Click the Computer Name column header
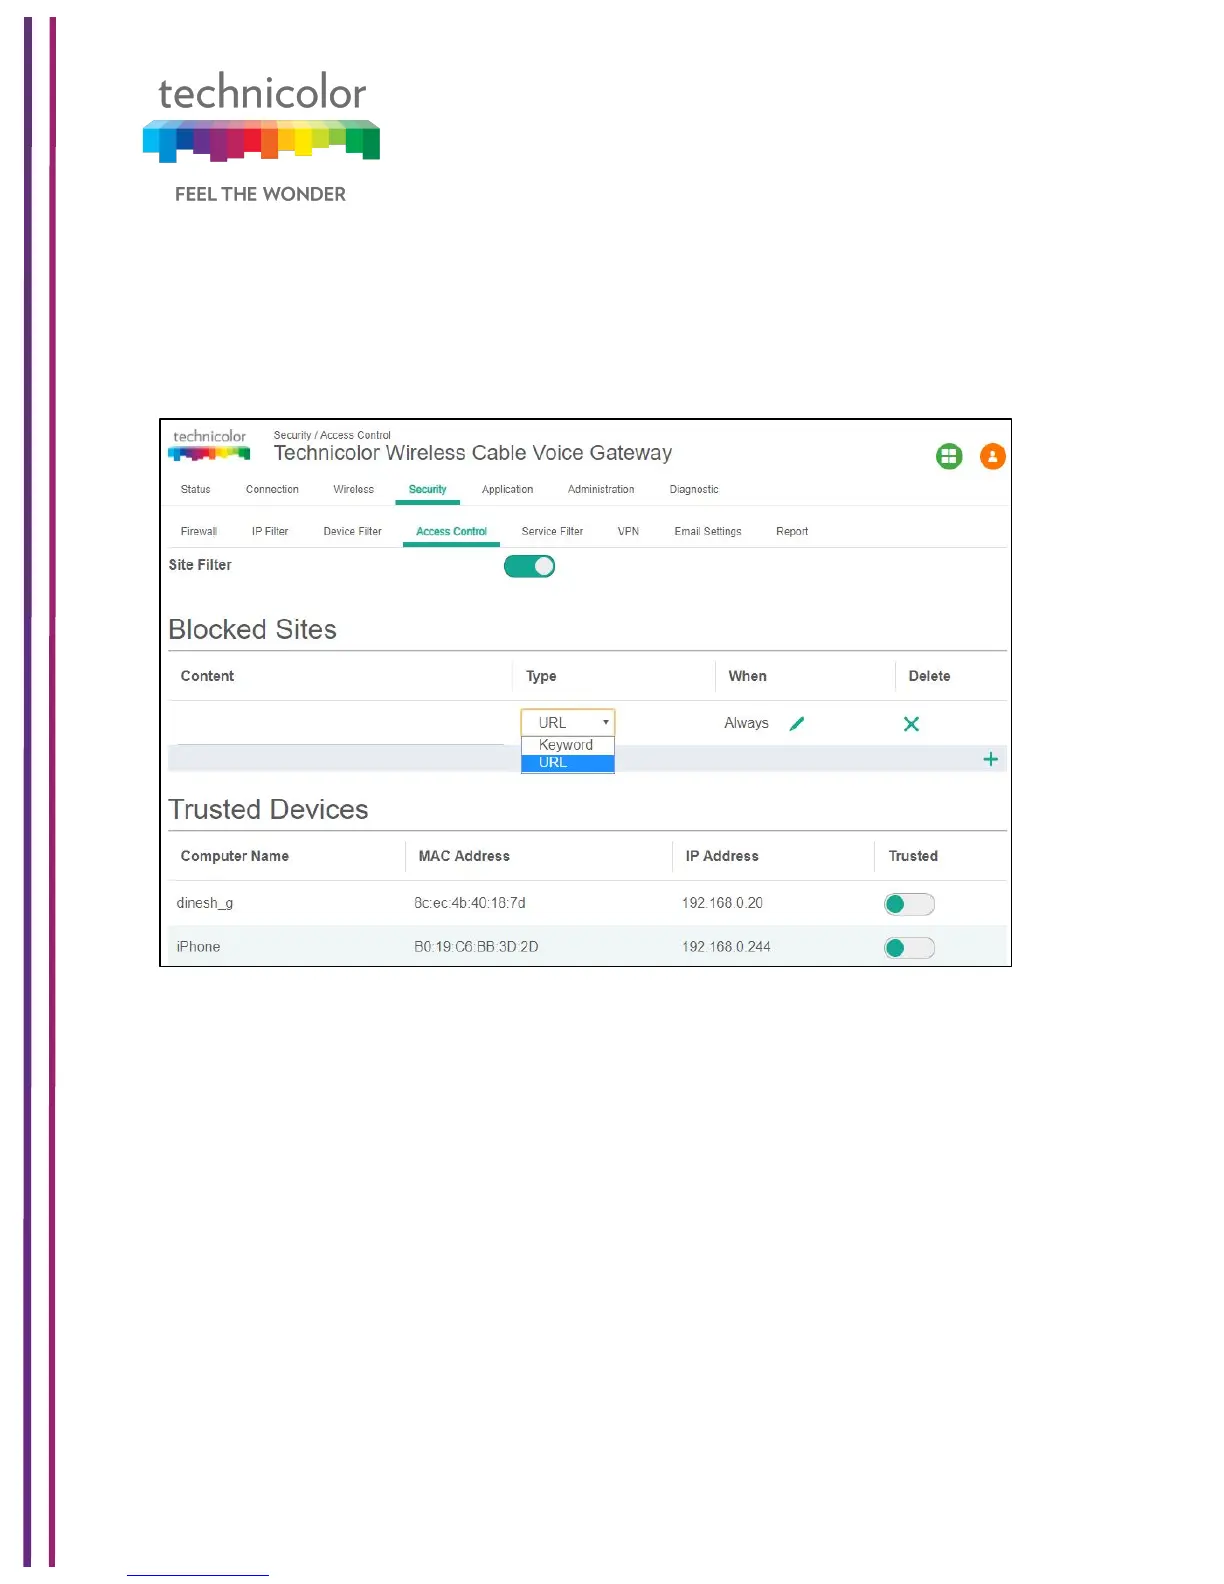Viewport: 1224px width, 1584px height. pyautogui.click(x=234, y=856)
